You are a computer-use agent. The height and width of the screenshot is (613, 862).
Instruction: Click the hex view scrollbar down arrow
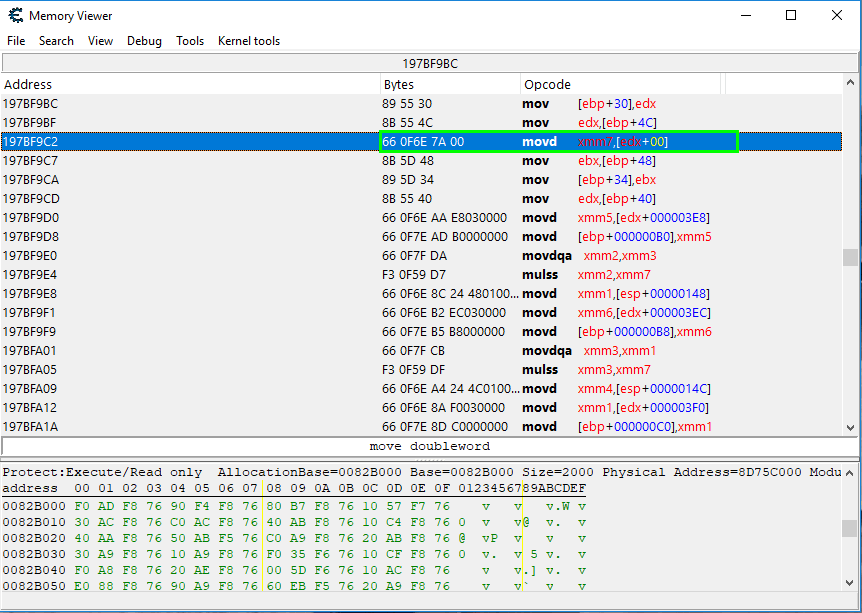tap(850, 583)
